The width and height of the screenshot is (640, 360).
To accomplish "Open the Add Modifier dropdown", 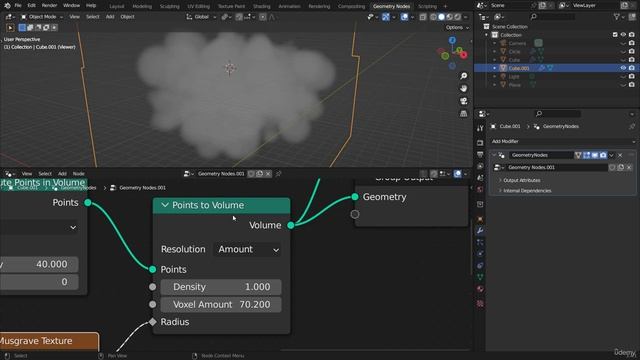I will pos(562,141).
